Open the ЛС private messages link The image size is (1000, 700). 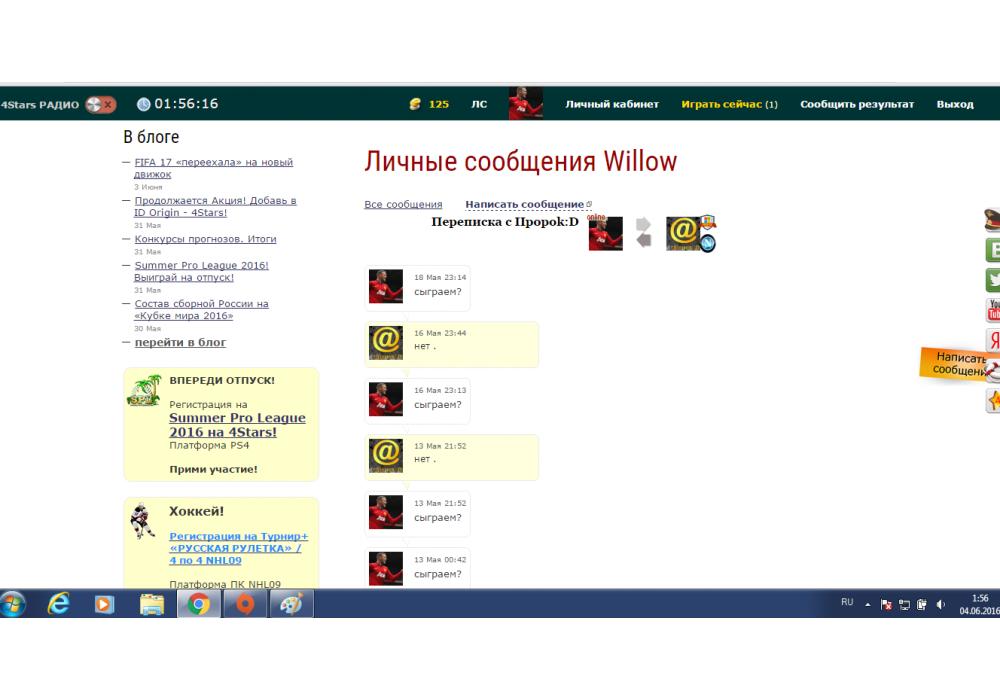[479, 104]
